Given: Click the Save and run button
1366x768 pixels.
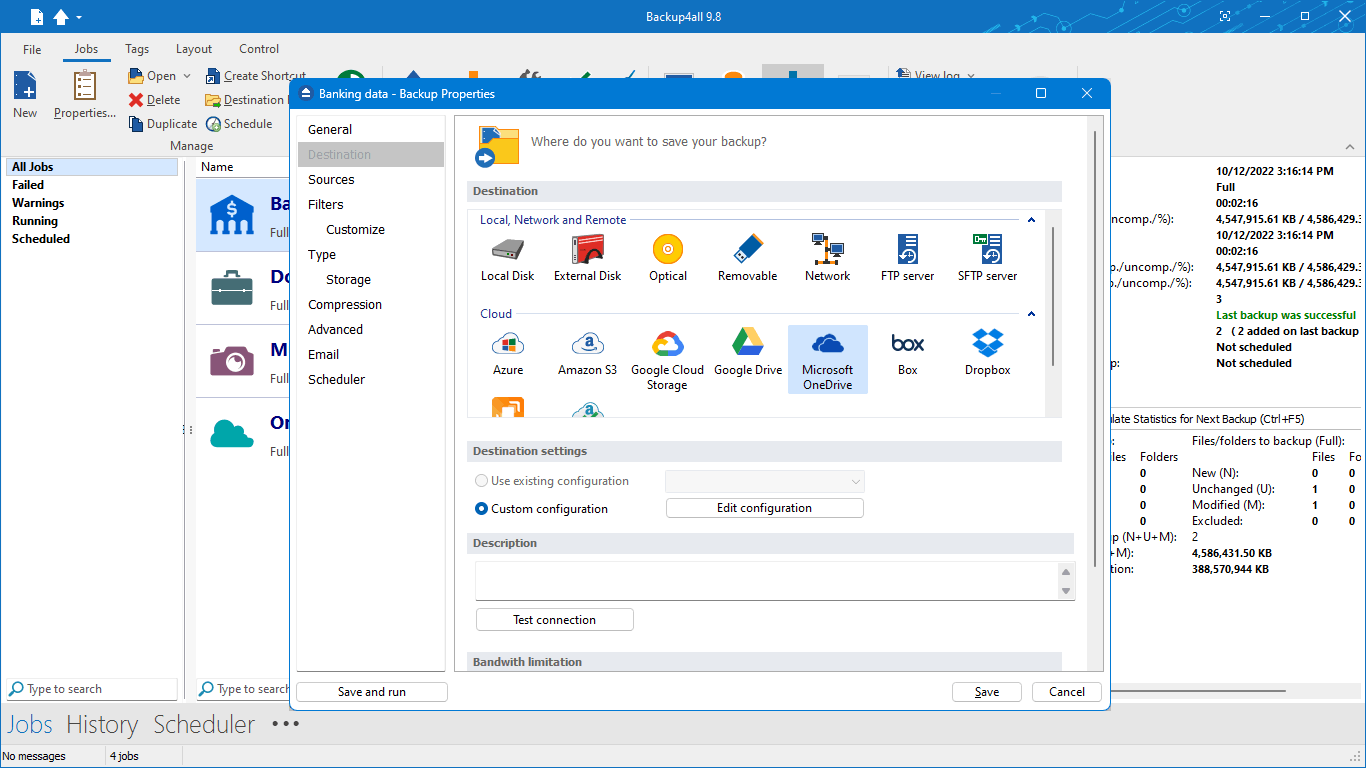Looking at the screenshot, I should click(372, 692).
